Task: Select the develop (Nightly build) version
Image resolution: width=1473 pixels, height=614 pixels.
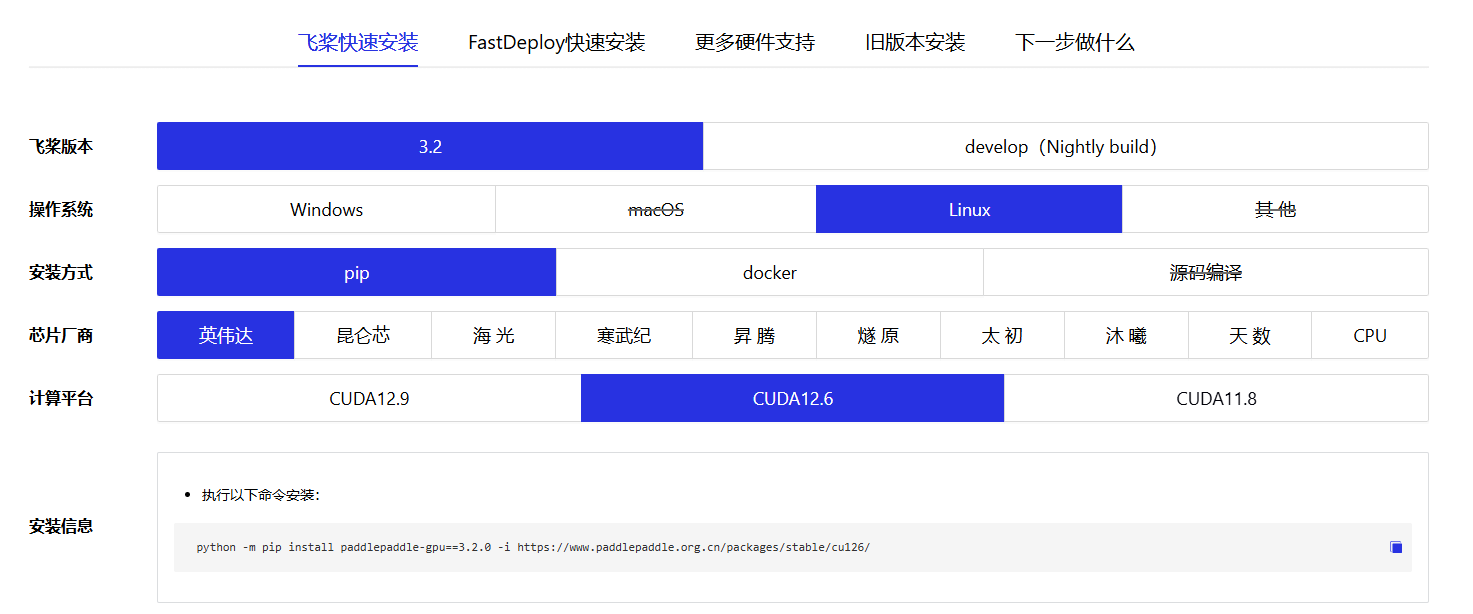Action: (x=1065, y=146)
